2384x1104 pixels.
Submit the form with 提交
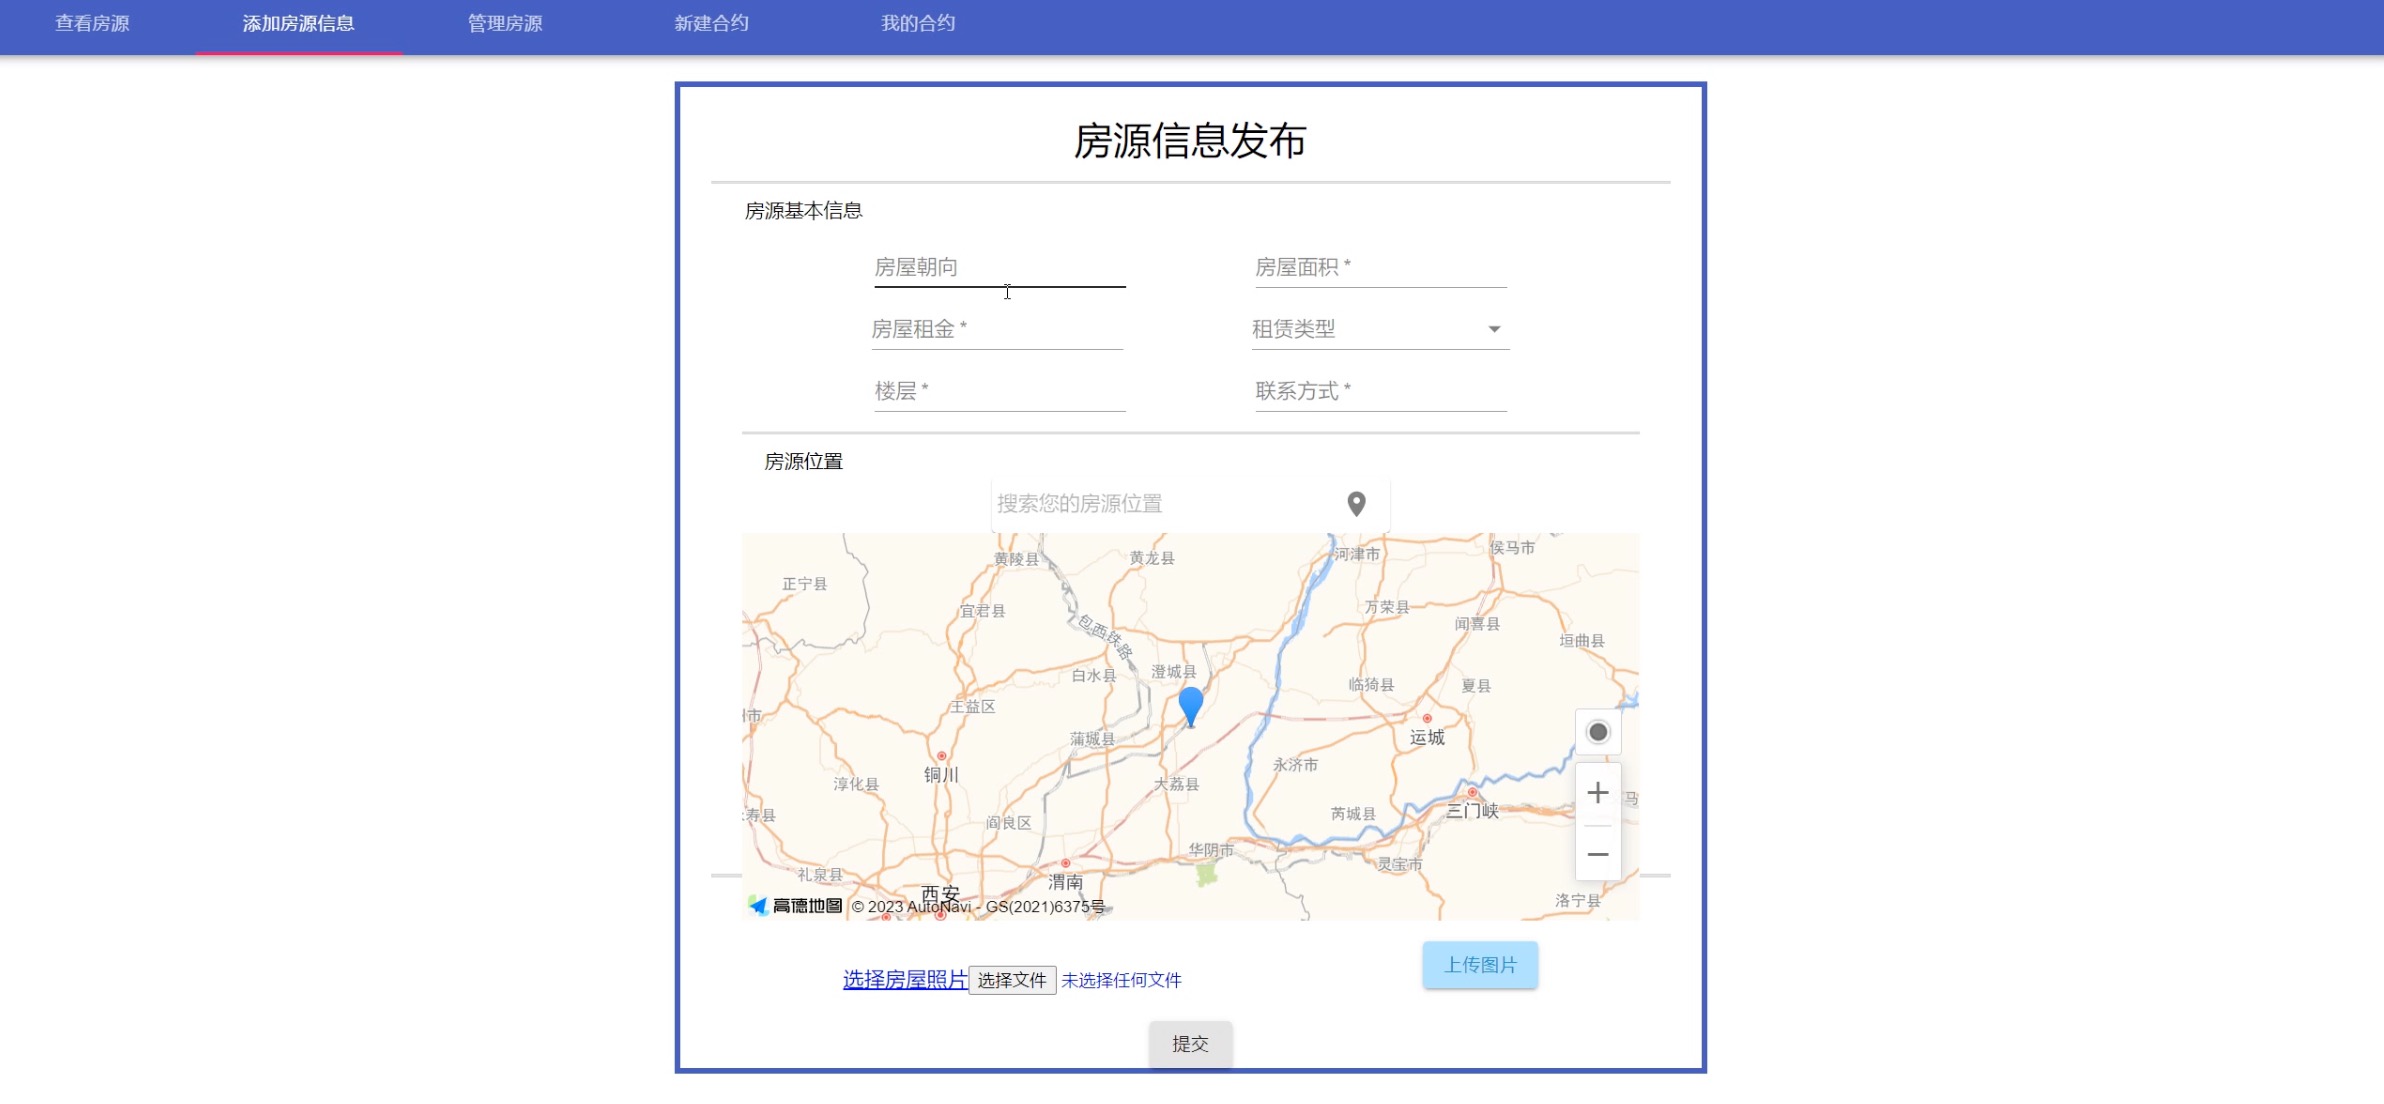[1190, 1044]
